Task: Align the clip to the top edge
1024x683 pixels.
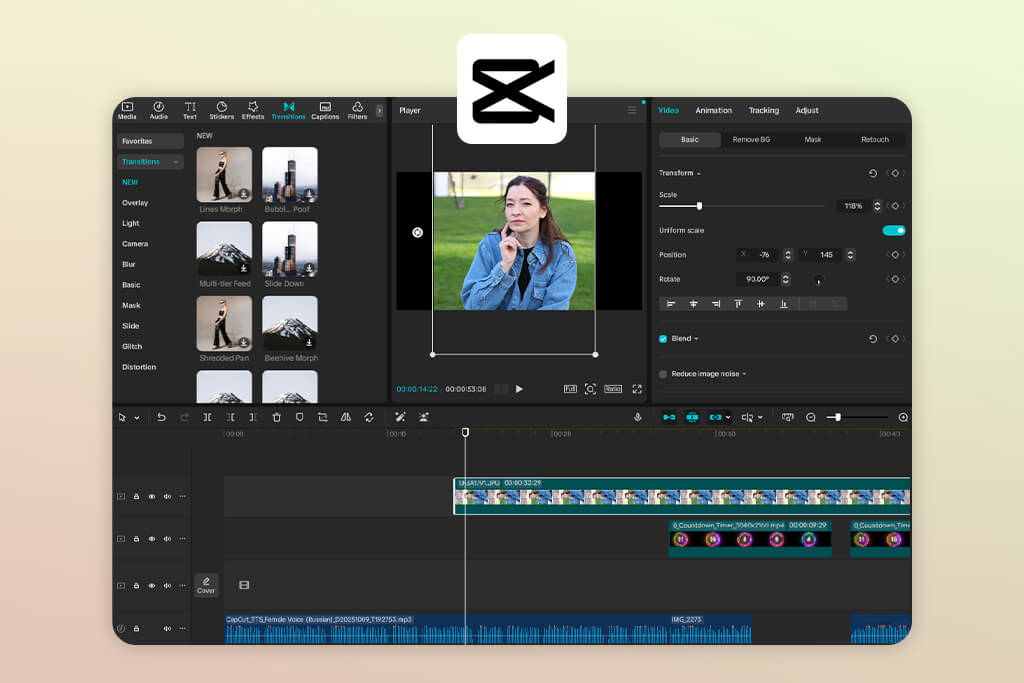Action: [738, 304]
